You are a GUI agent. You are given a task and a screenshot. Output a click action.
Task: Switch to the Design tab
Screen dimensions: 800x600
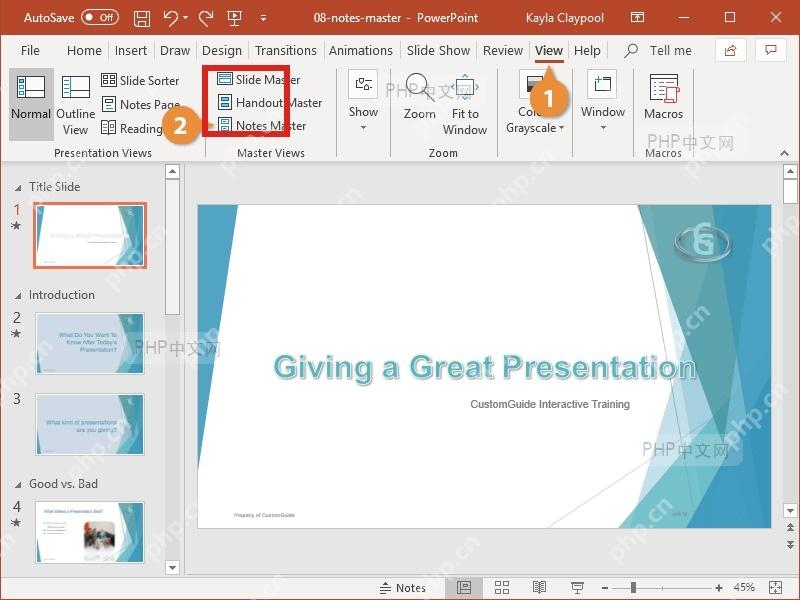click(222, 51)
